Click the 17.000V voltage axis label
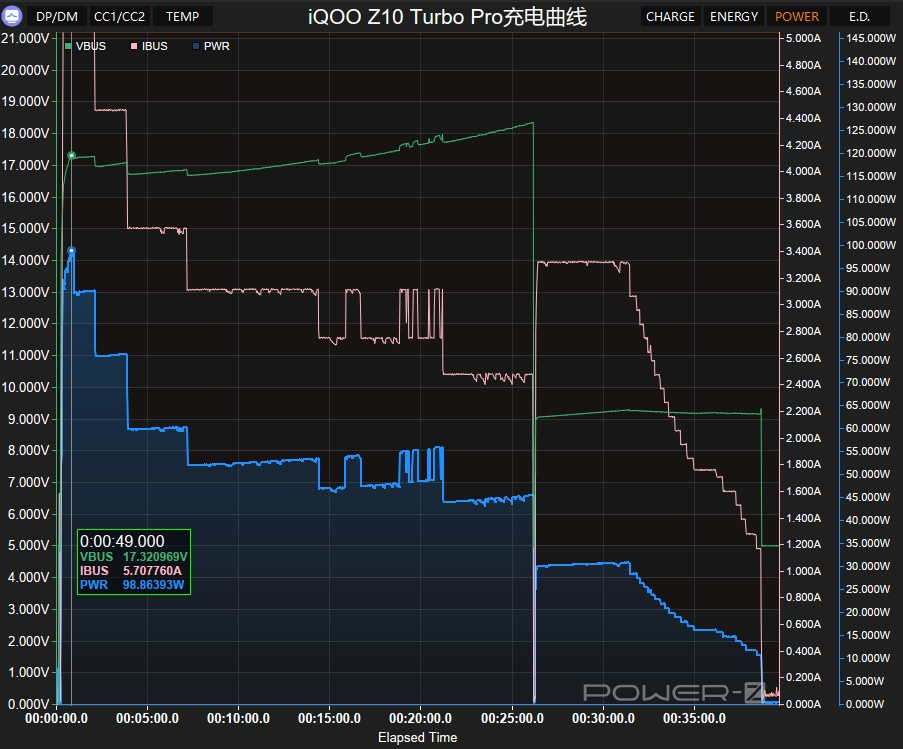Viewport: 903px width, 749px height. tap(25, 165)
